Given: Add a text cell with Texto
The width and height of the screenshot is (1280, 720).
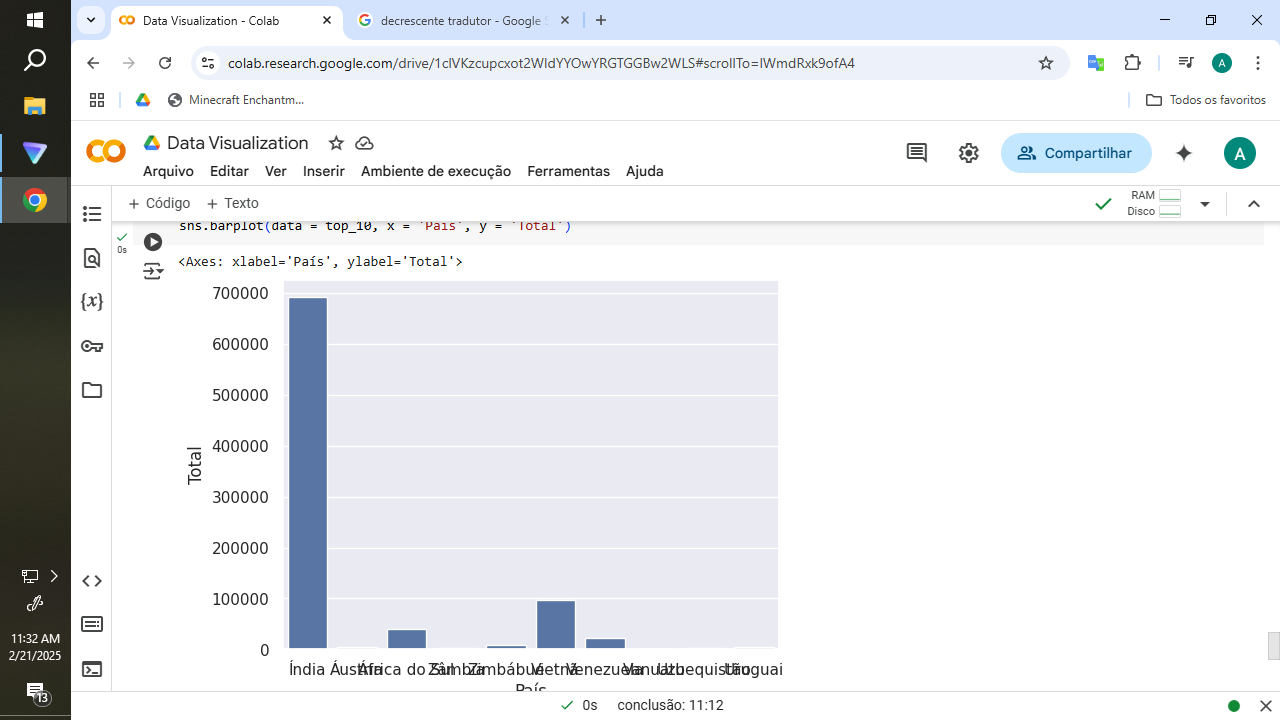Looking at the screenshot, I should click(x=232, y=203).
